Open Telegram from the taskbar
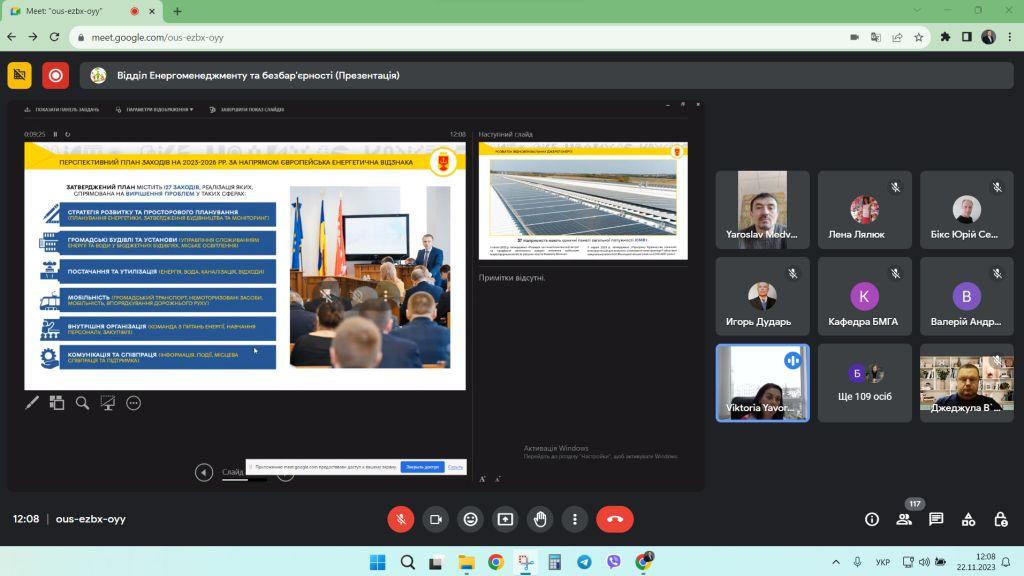The height and width of the screenshot is (576, 1024). 584,562
